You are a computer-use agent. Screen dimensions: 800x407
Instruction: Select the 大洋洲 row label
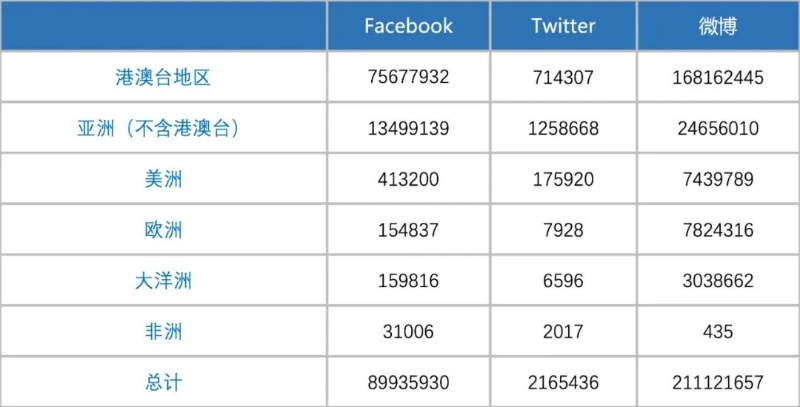coord(163,281)
